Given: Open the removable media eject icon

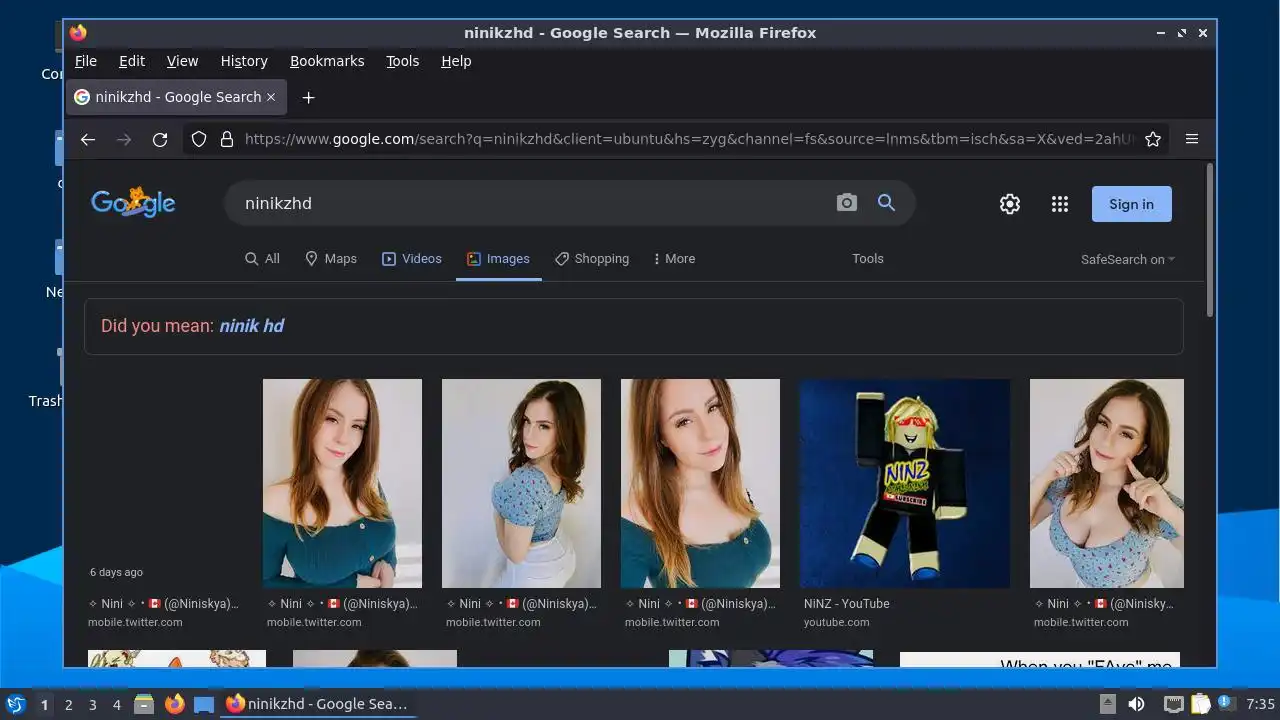Looking at the screenshot, I should (1108, 704).
